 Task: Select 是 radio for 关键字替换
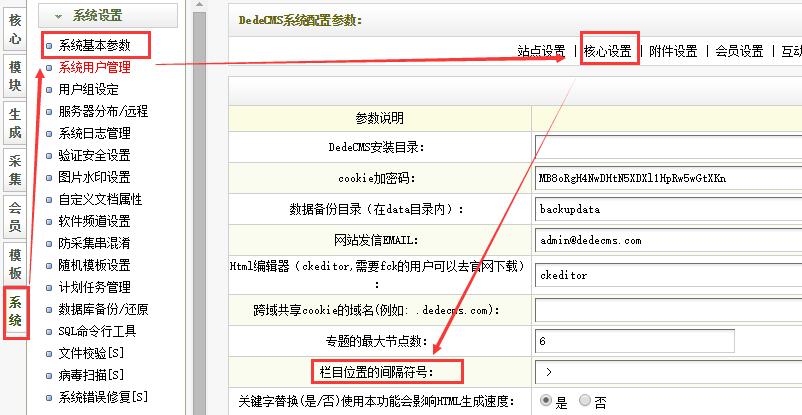click(546, 400)
